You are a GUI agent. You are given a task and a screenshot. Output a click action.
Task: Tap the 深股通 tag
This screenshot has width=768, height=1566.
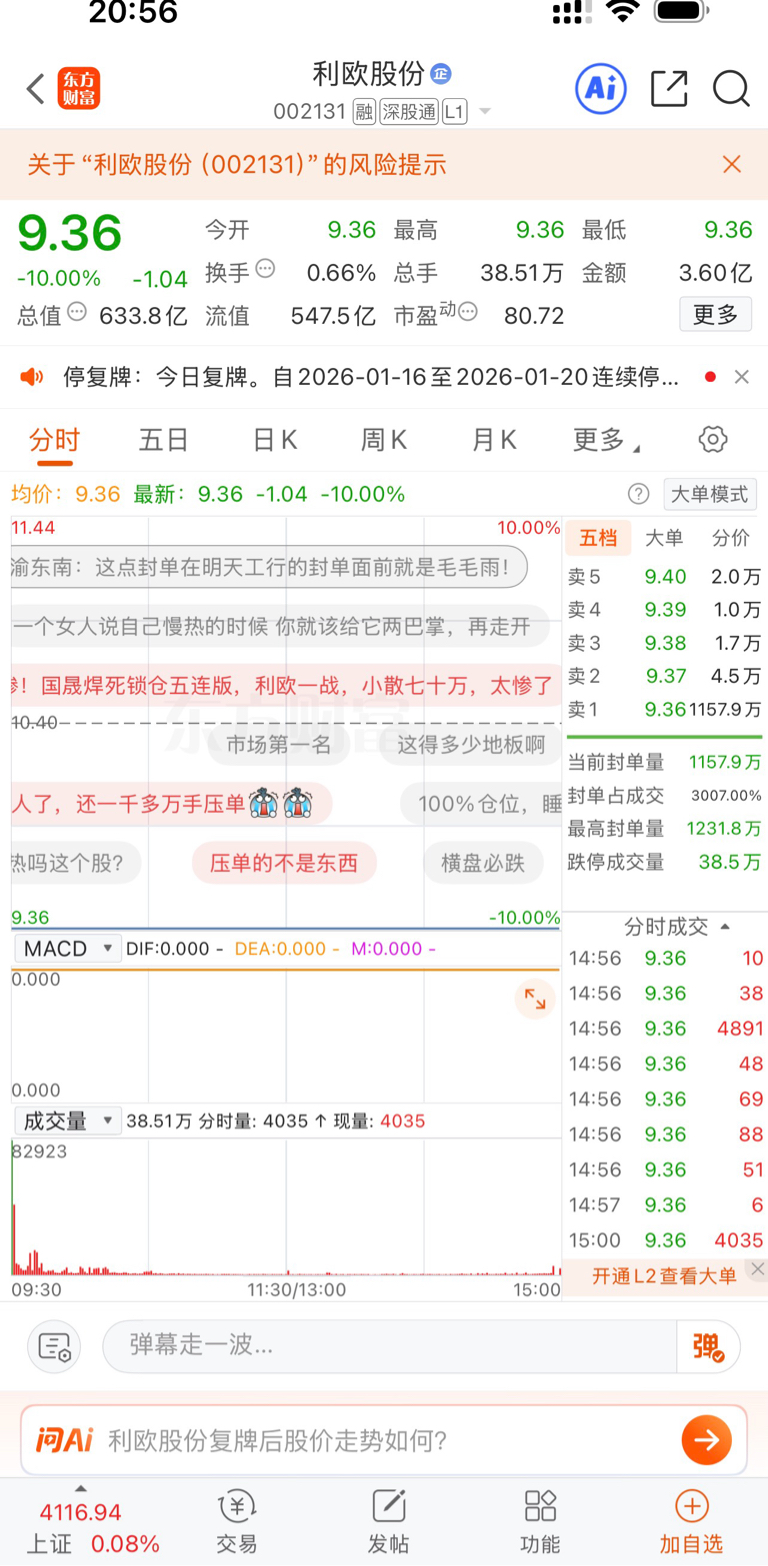coord(408,112)
